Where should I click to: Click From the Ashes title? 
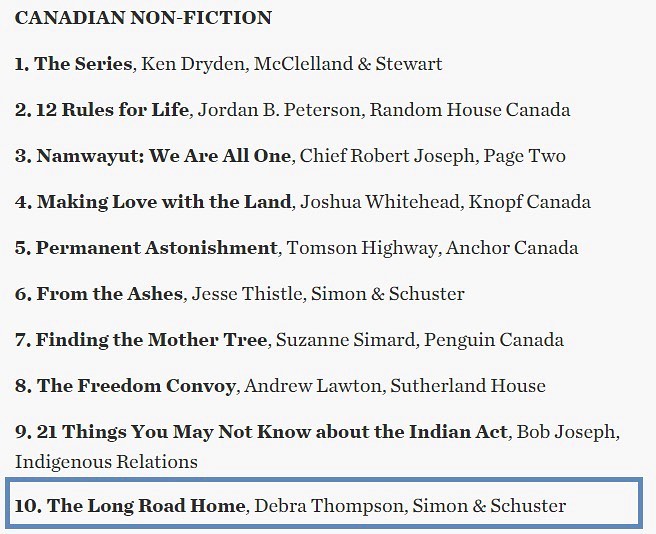click(x=110, y=294)
